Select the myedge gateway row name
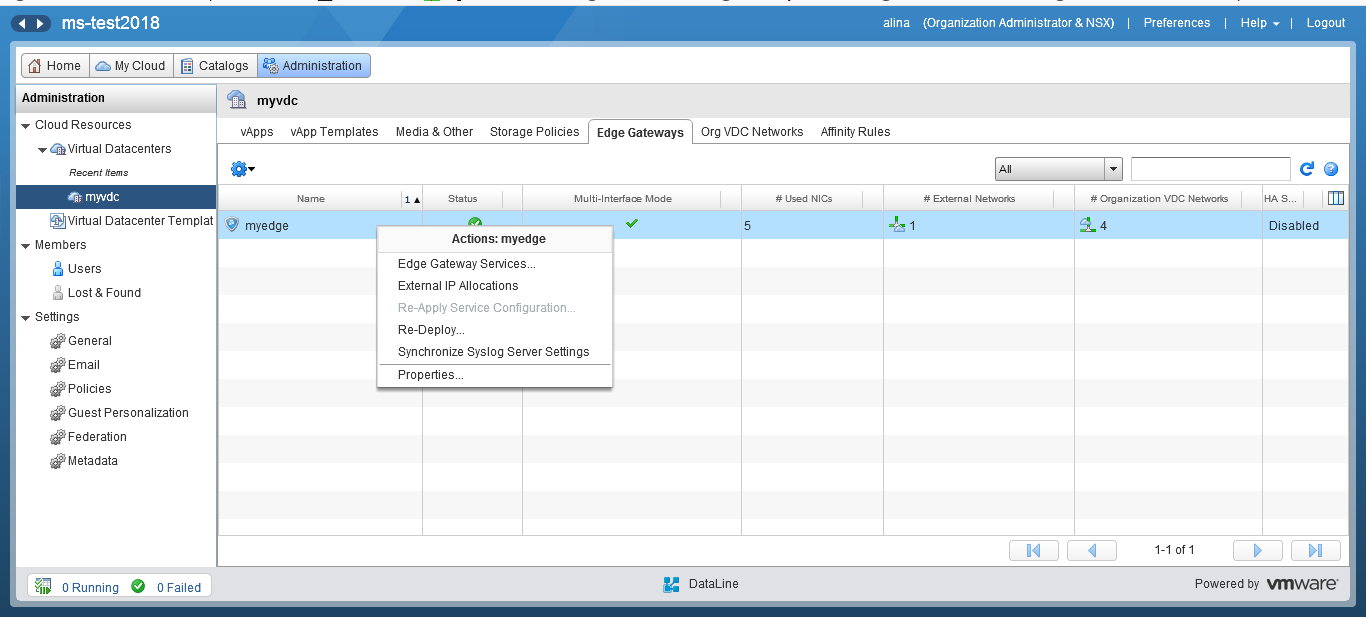The height and width of the screenshot is (617, 1366). [x=267, y=226]
